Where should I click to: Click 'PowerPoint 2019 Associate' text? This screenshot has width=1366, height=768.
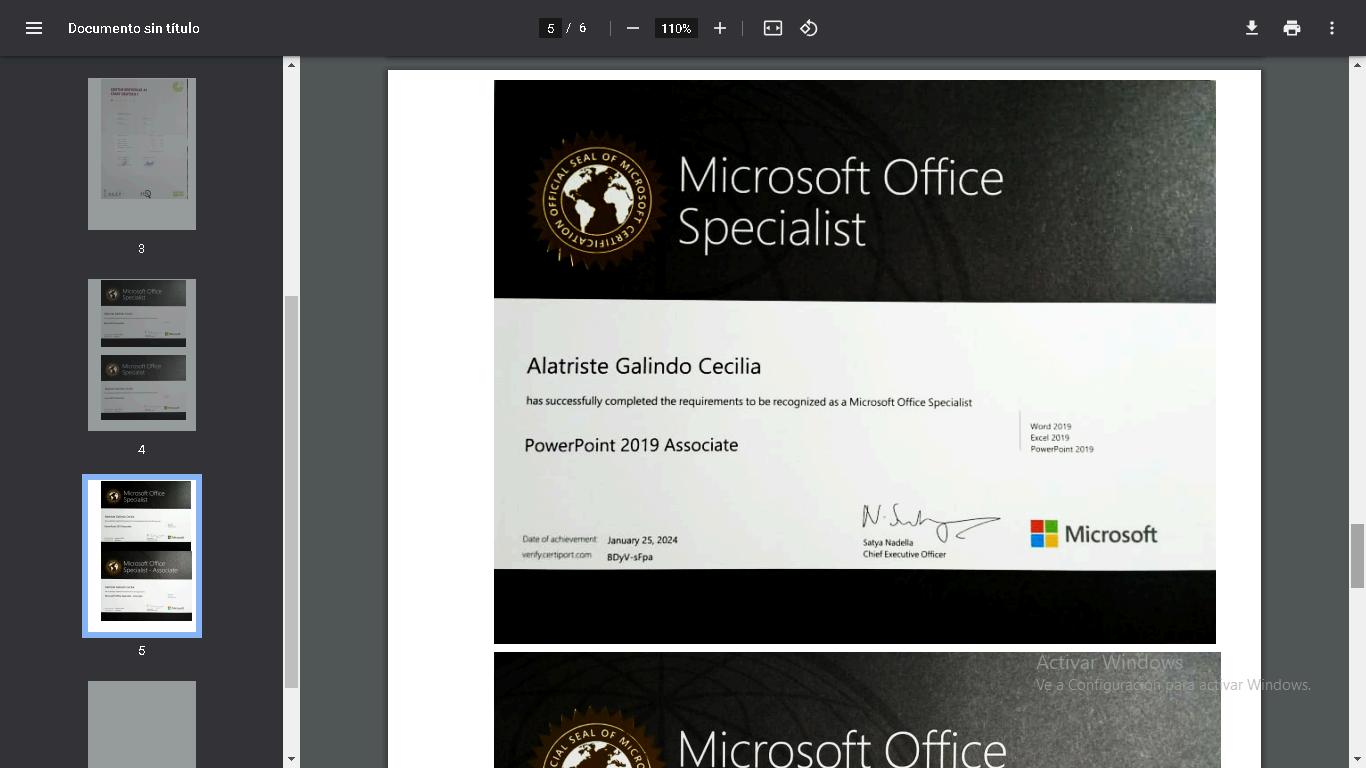point(631,445)
